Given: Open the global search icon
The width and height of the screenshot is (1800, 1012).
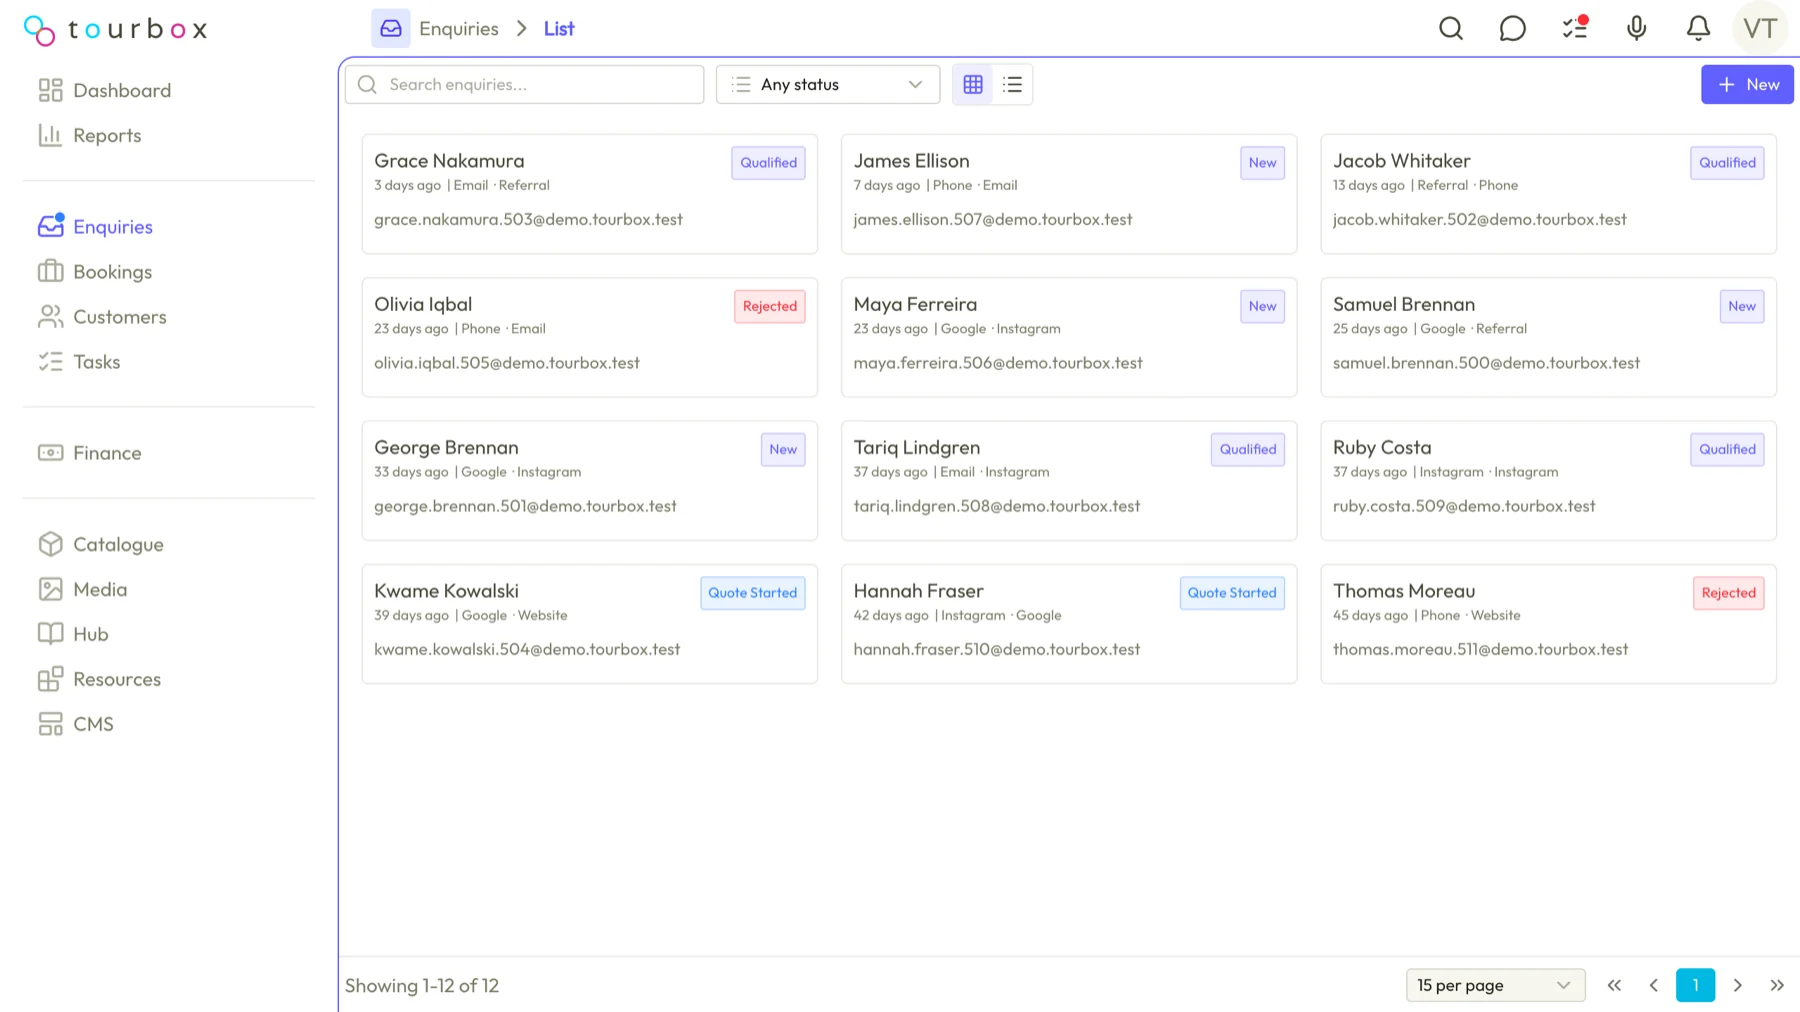Looking at the screenshot, I should click(x=1451, y=28).
